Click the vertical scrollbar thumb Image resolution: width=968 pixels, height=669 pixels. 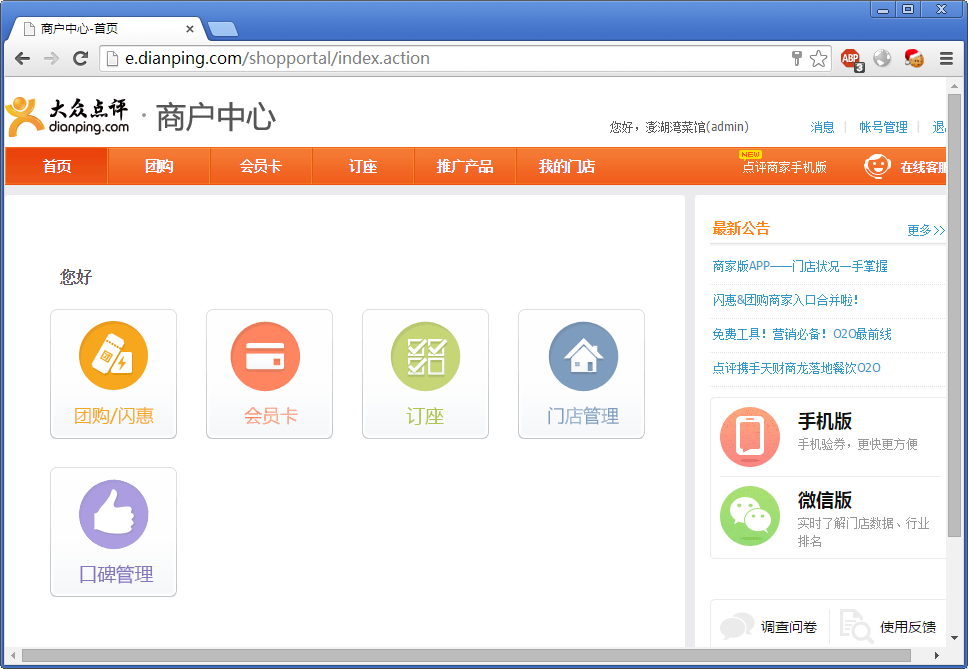[954, 315]
